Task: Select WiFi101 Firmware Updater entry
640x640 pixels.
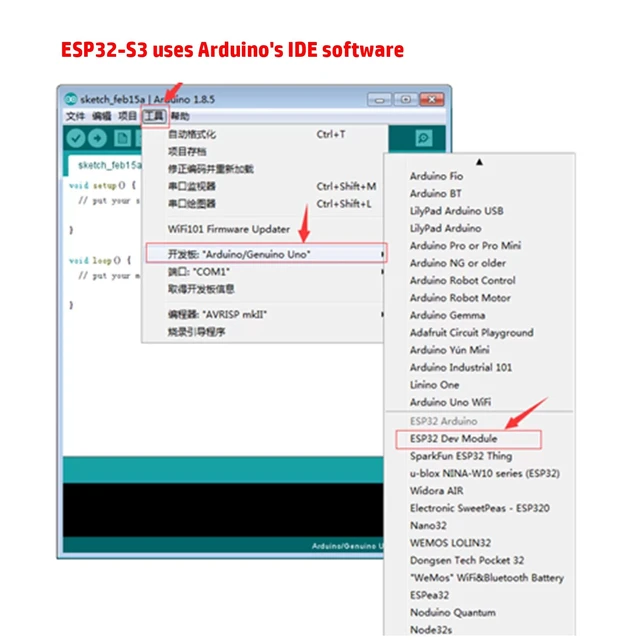Action: point(263,229)
